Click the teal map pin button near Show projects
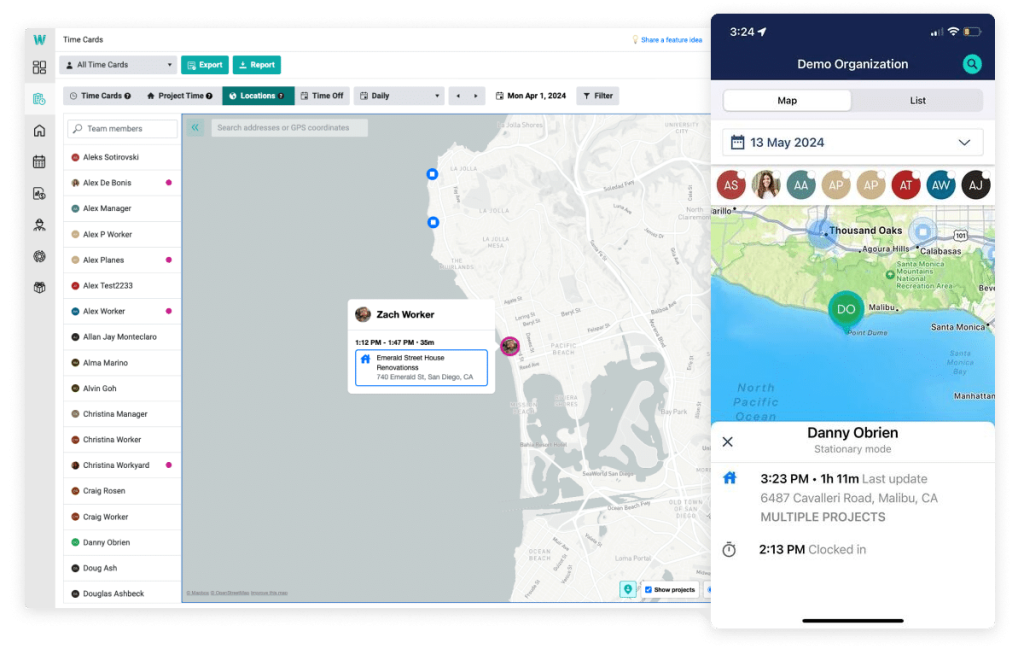 (x=627, y=590)
